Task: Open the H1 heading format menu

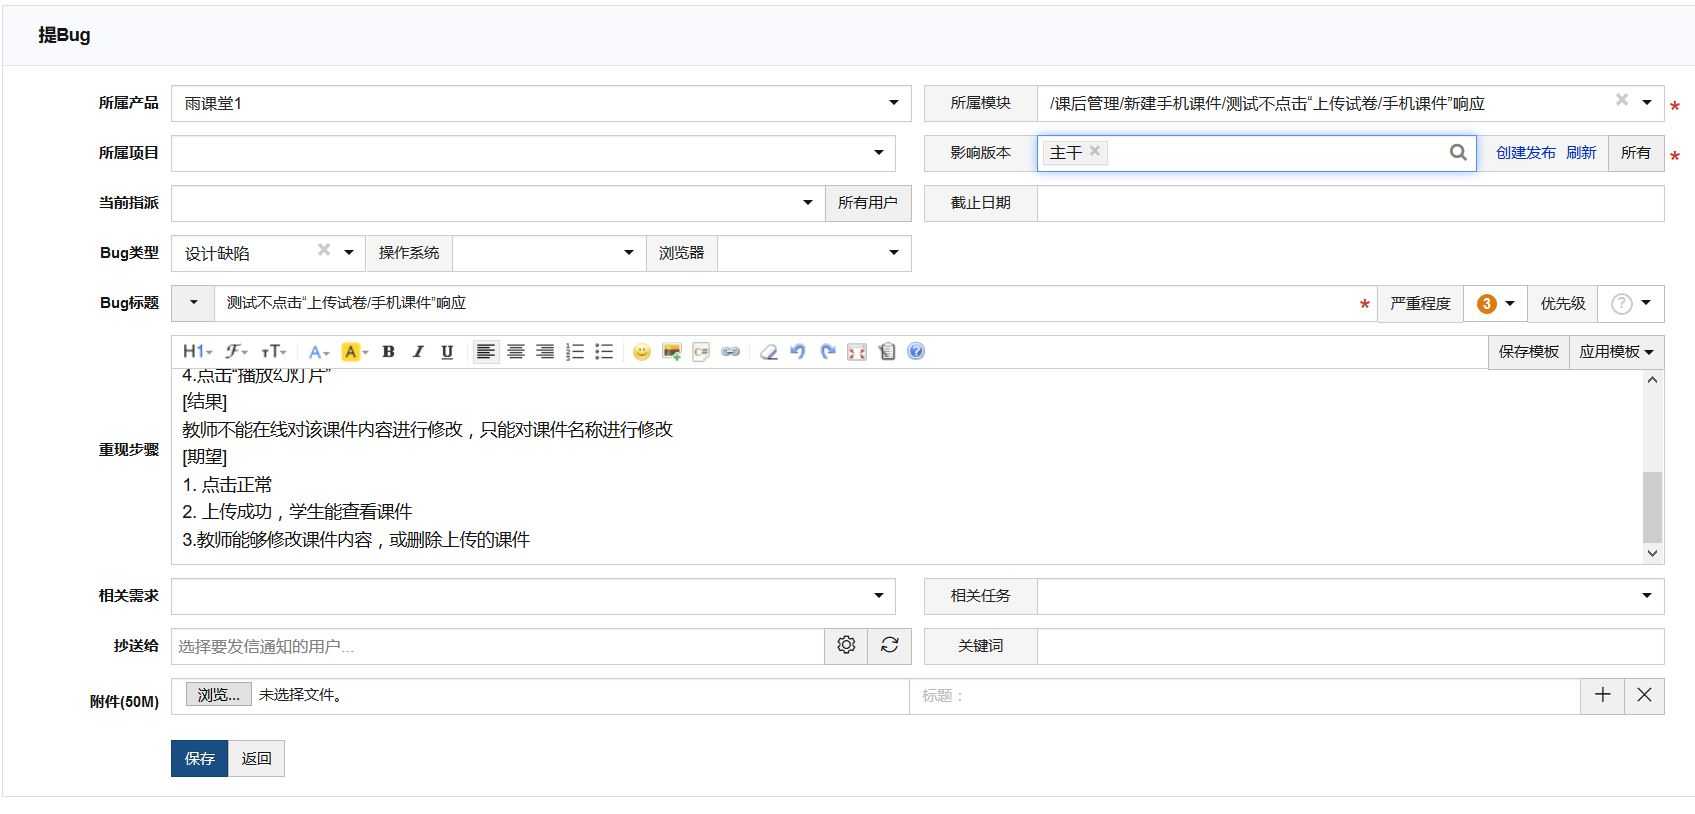Action: [x=197, y=351]
